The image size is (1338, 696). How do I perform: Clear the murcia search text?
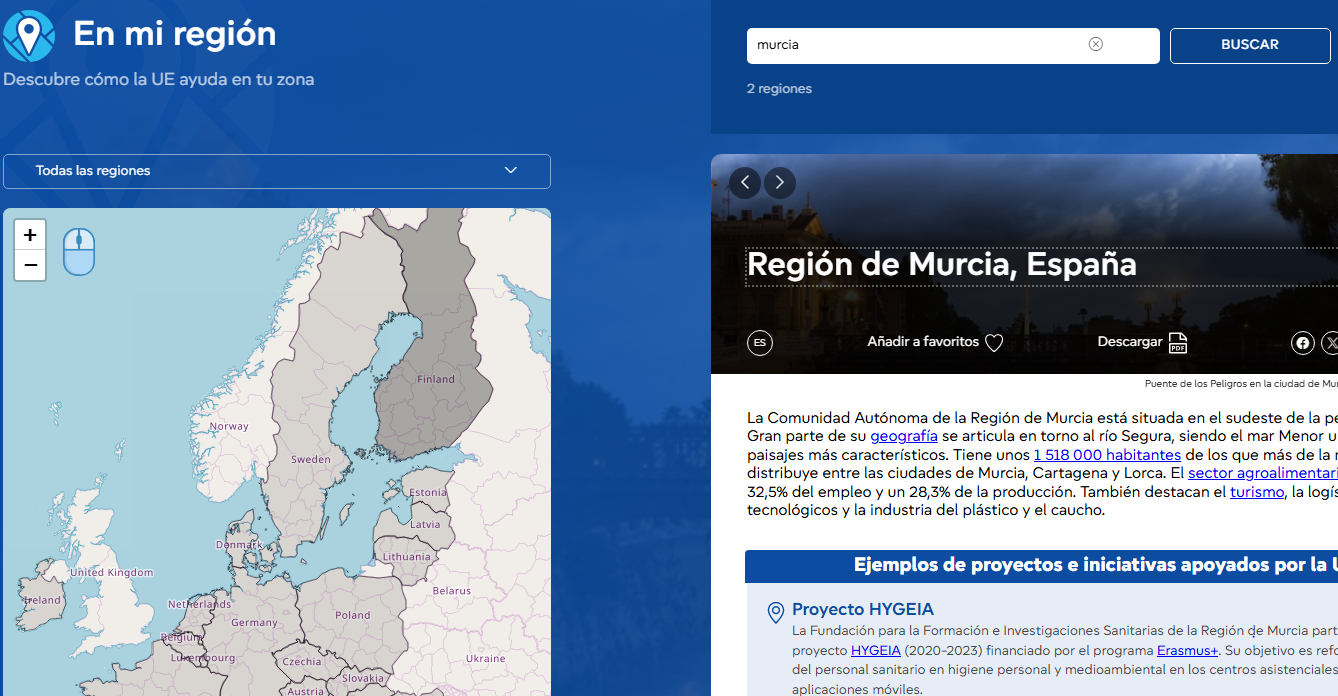1096,44
